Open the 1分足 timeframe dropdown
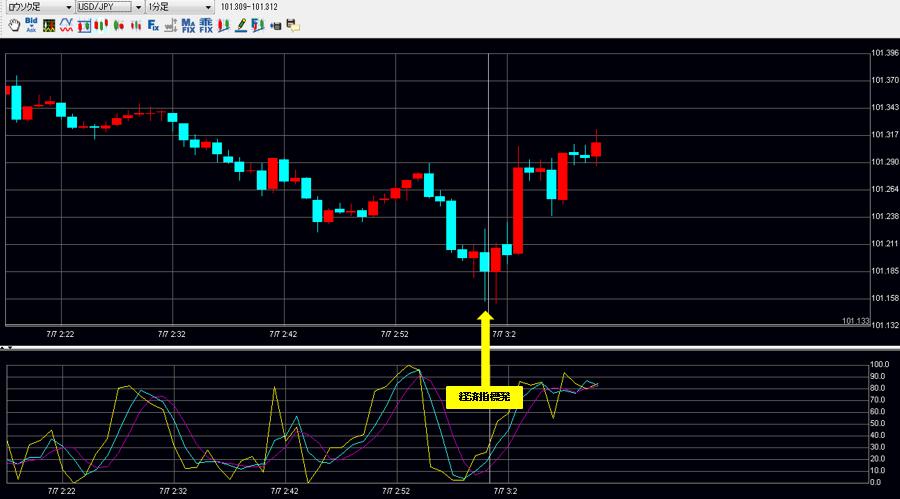 tap(208, 7)
